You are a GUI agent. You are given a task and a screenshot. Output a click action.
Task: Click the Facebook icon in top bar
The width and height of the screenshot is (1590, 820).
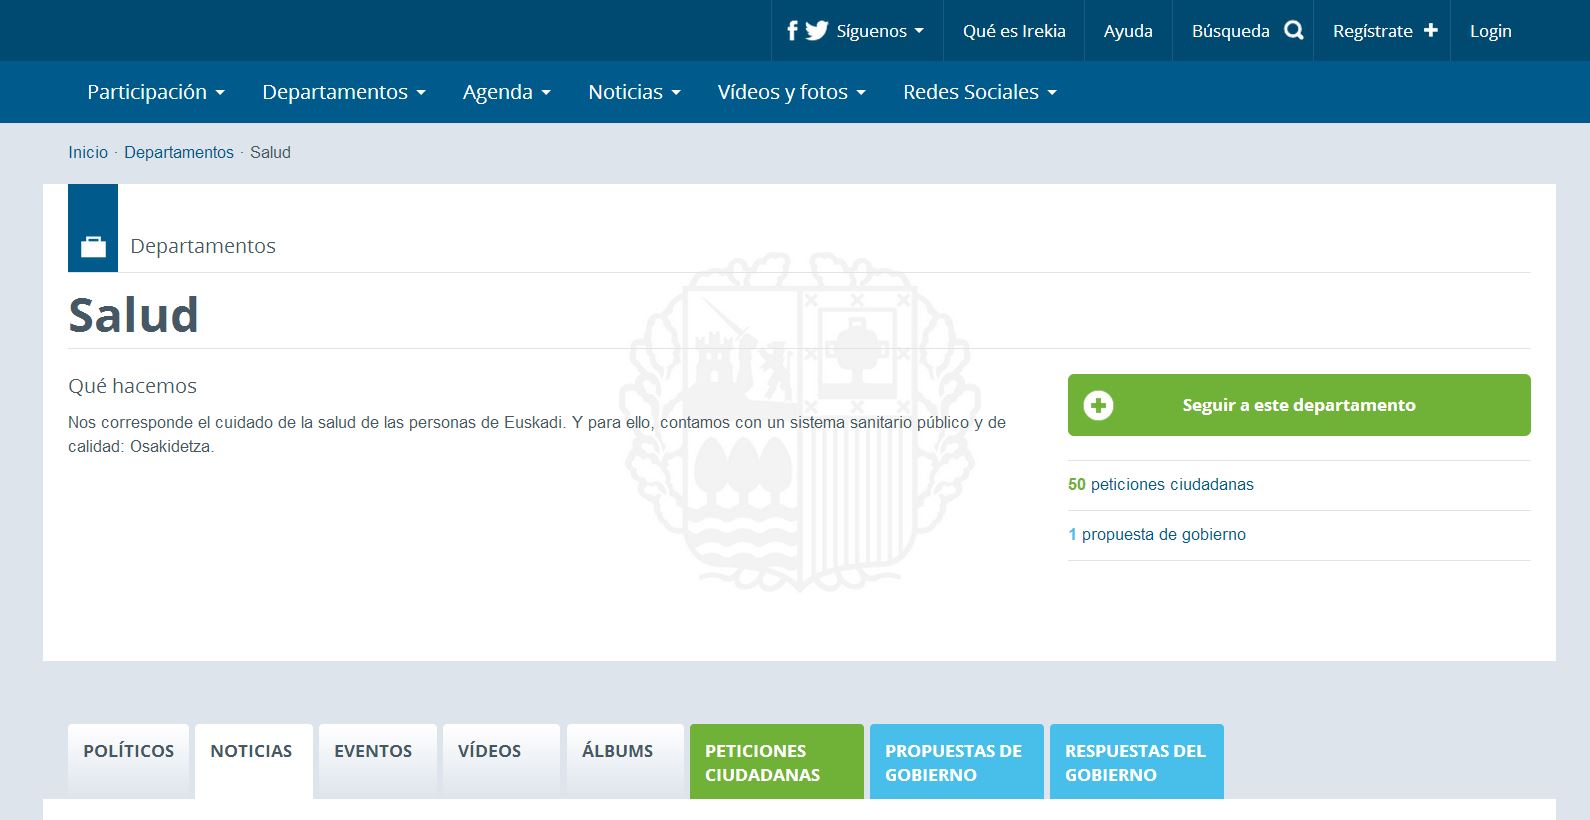pos(792,31)
